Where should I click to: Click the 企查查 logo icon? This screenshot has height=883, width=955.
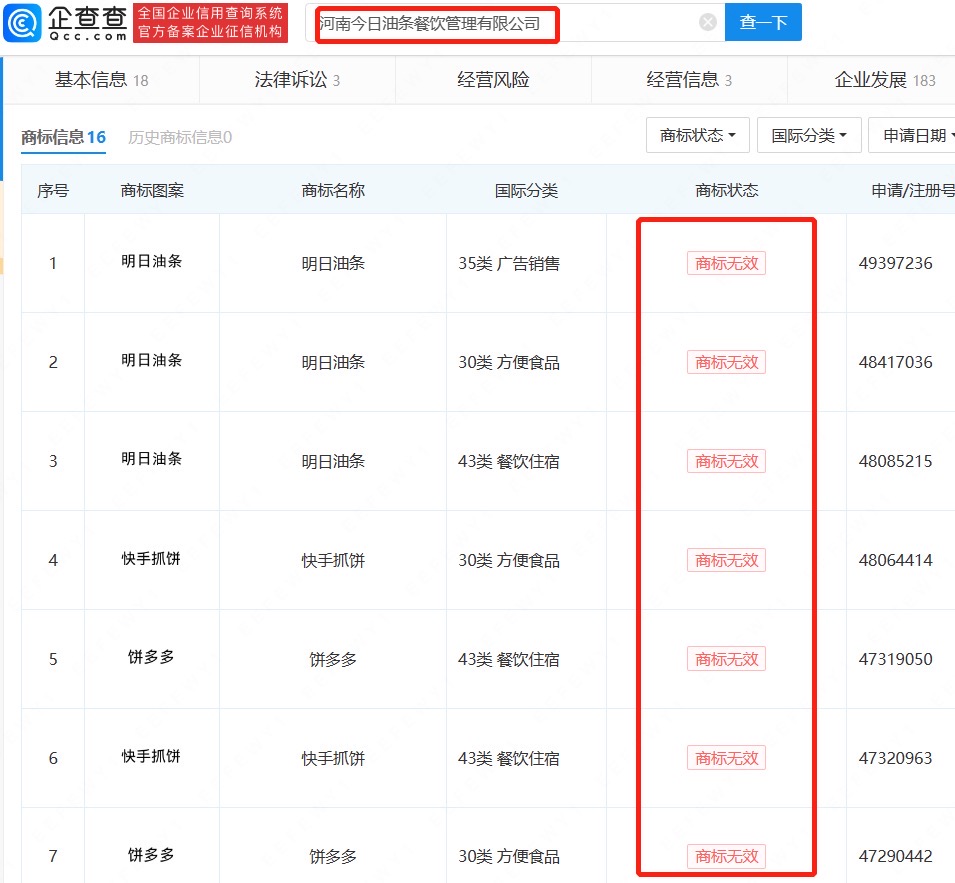pyautogui.click(x=23, y=23)
